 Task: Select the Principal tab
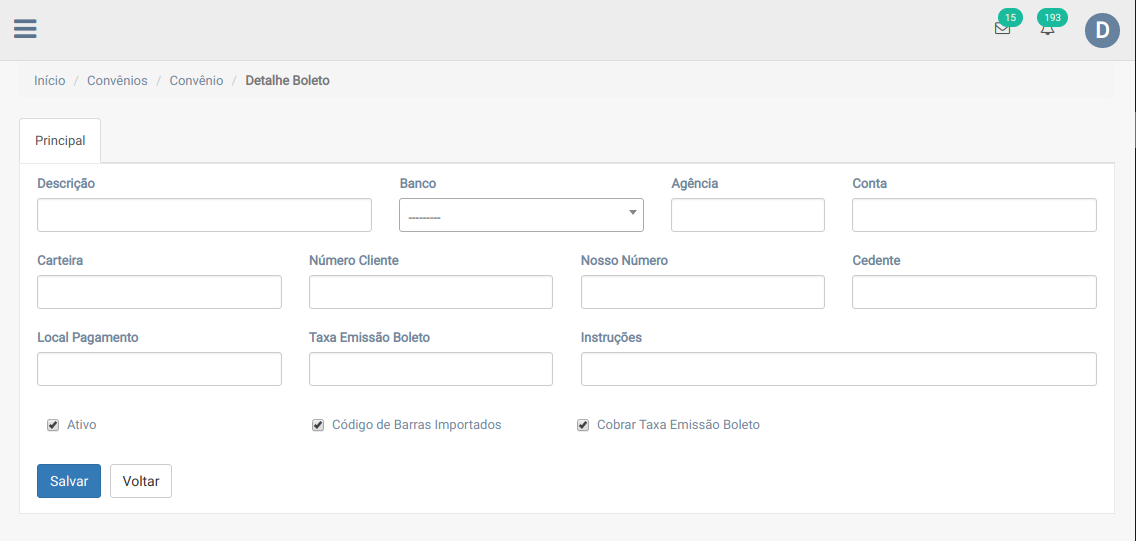pos(60,141)
